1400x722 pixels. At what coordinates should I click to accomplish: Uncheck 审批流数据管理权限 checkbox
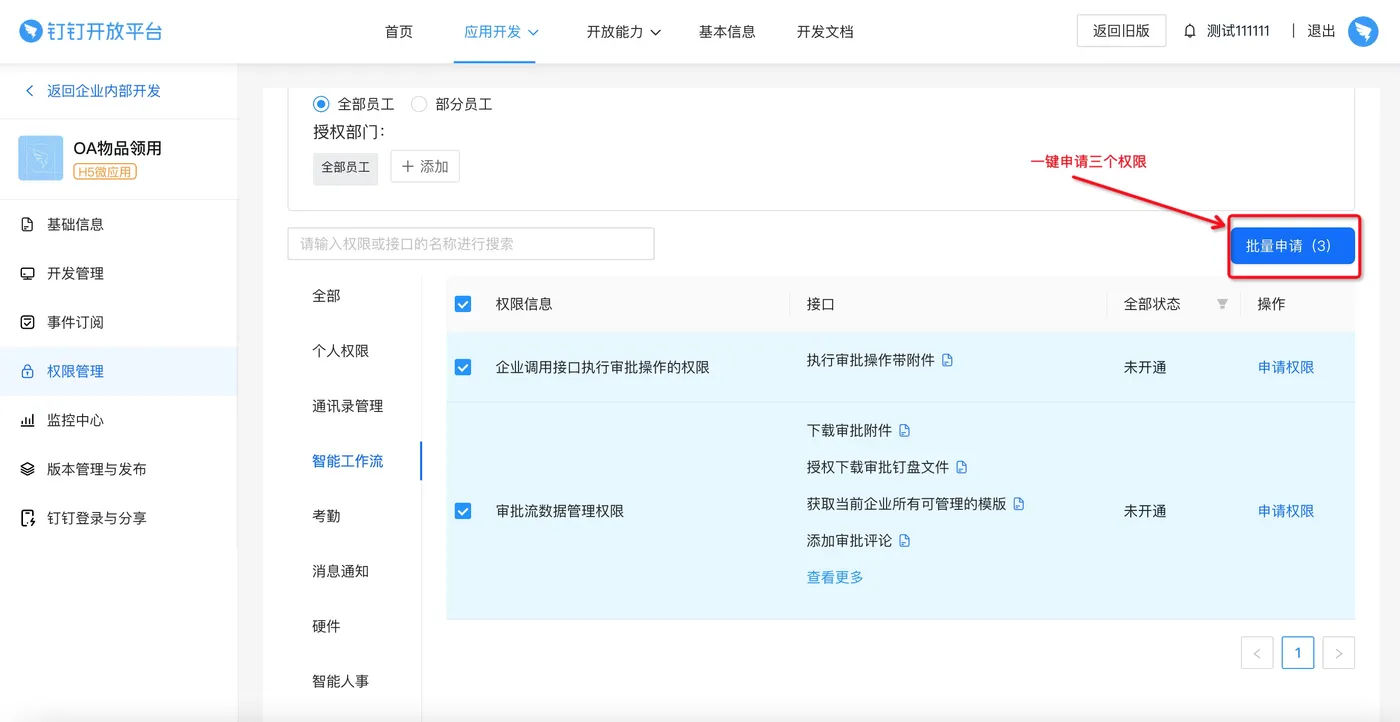click(463, 511)
